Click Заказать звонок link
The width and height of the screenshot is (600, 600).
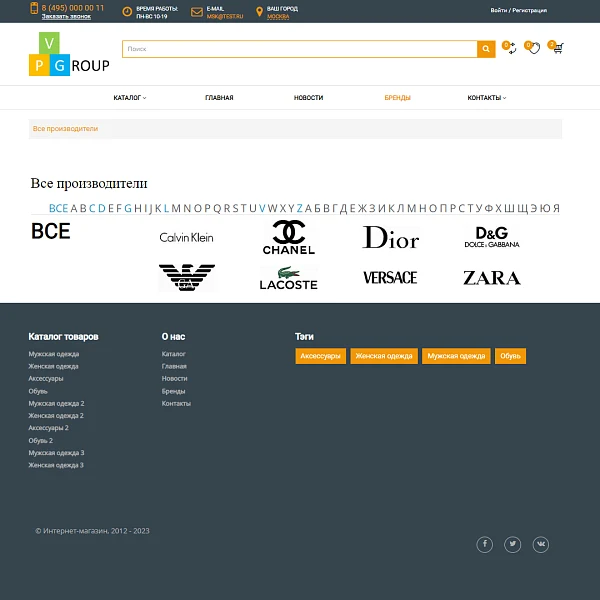pyautogui.click(x=66, y=16)
